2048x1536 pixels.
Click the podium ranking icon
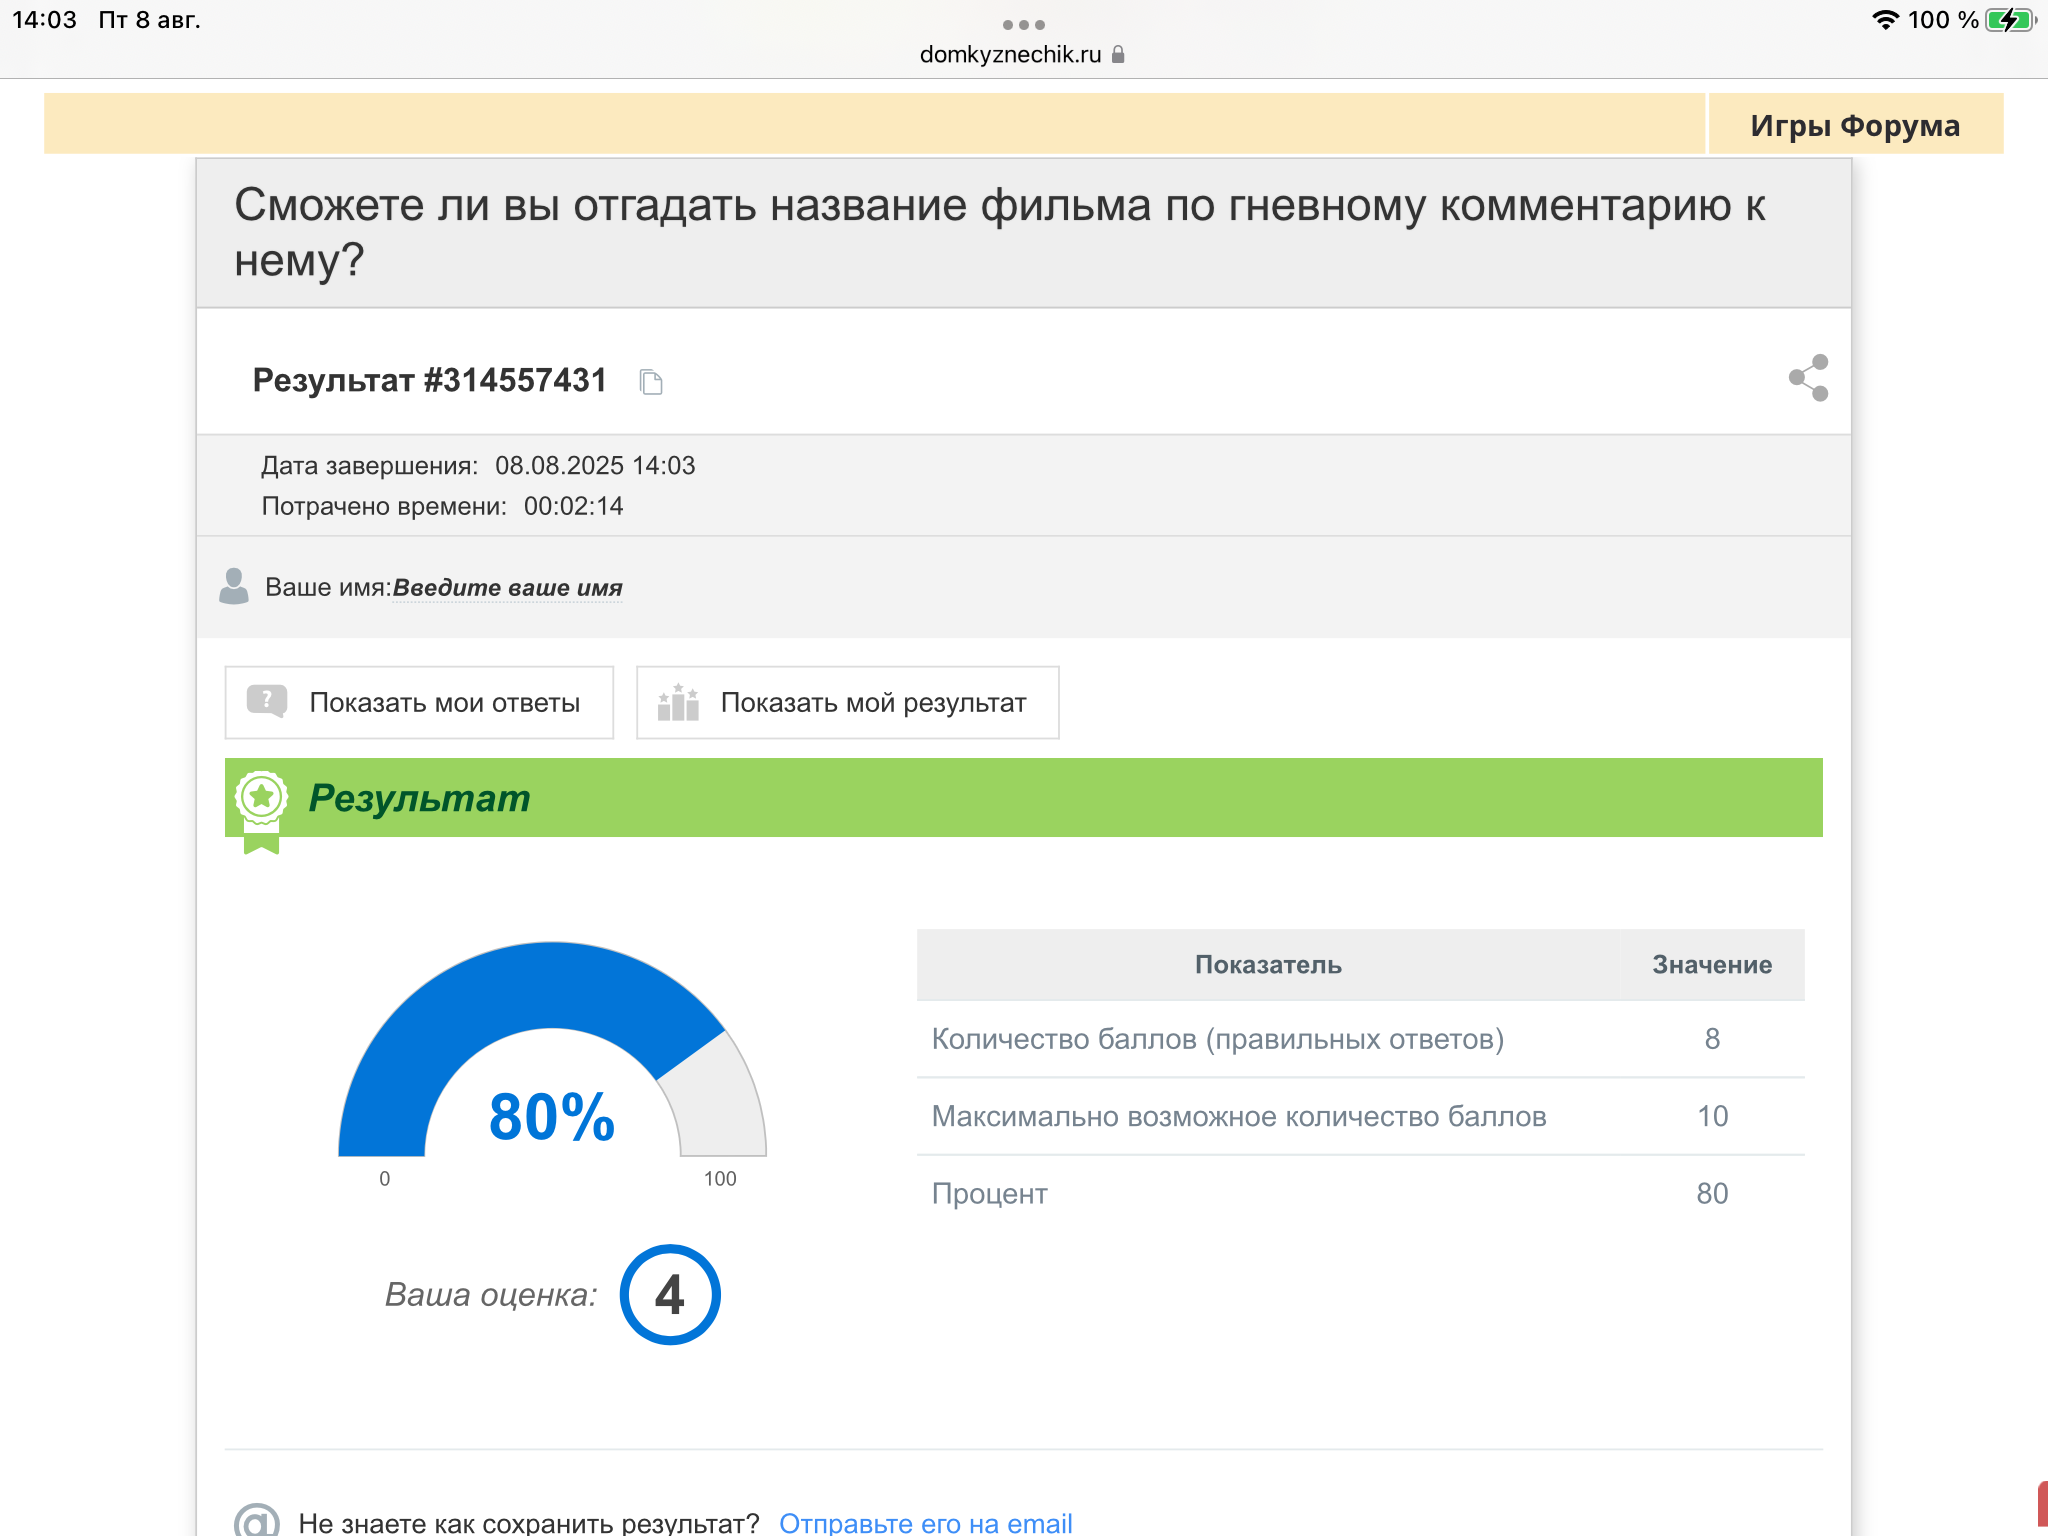coord(678,702)
